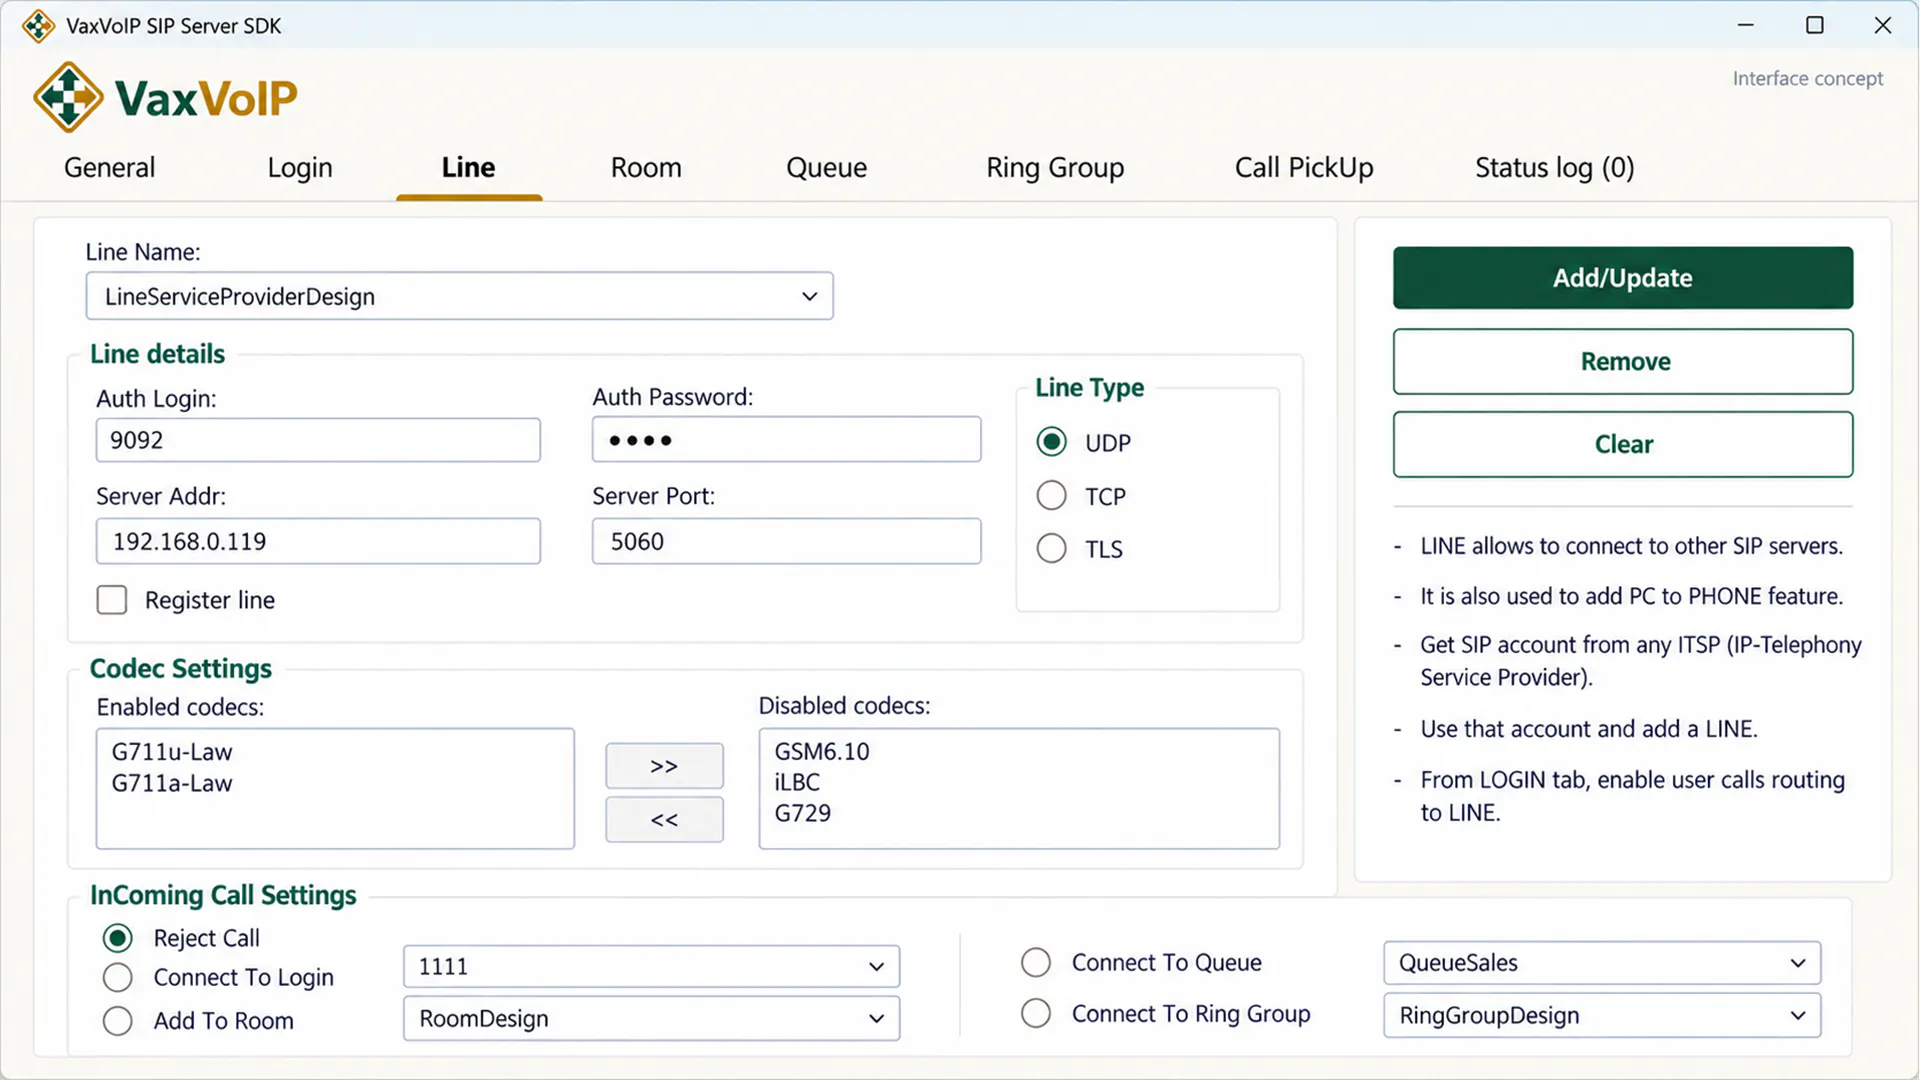Select G729 in disabled codecs

click(803, 813)
